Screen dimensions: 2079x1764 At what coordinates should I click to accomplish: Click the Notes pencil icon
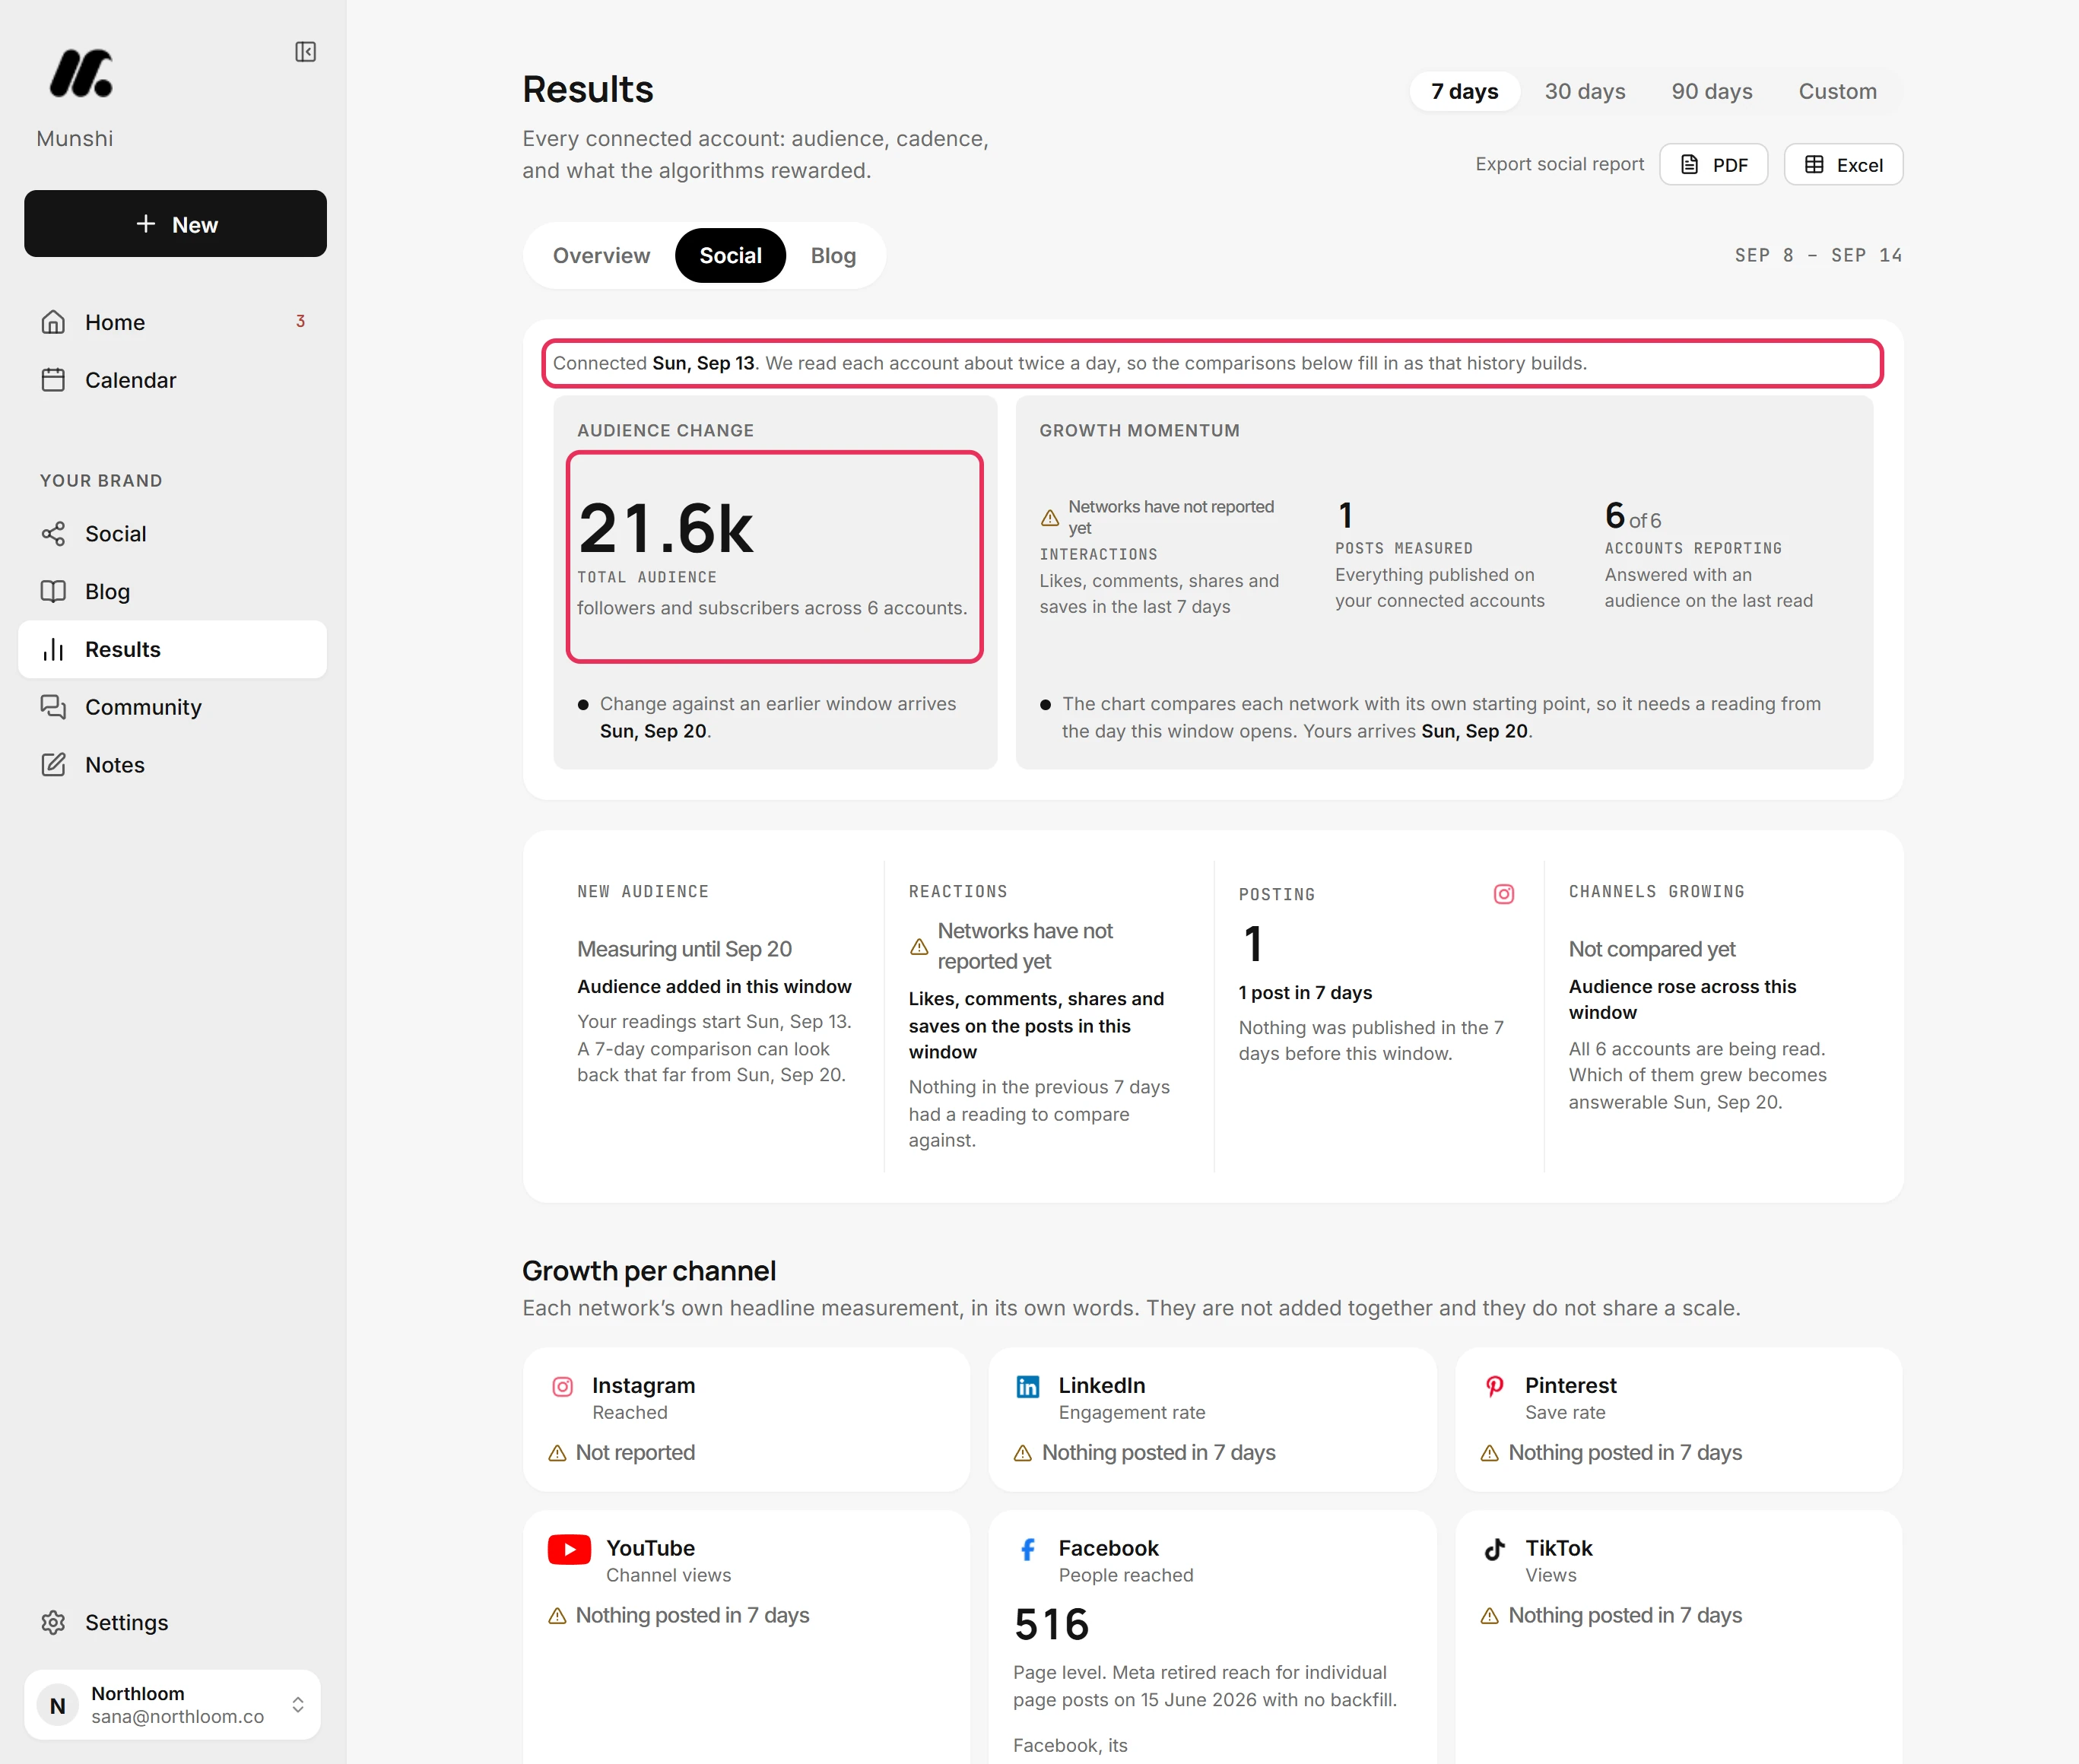(x=53, y=765)
